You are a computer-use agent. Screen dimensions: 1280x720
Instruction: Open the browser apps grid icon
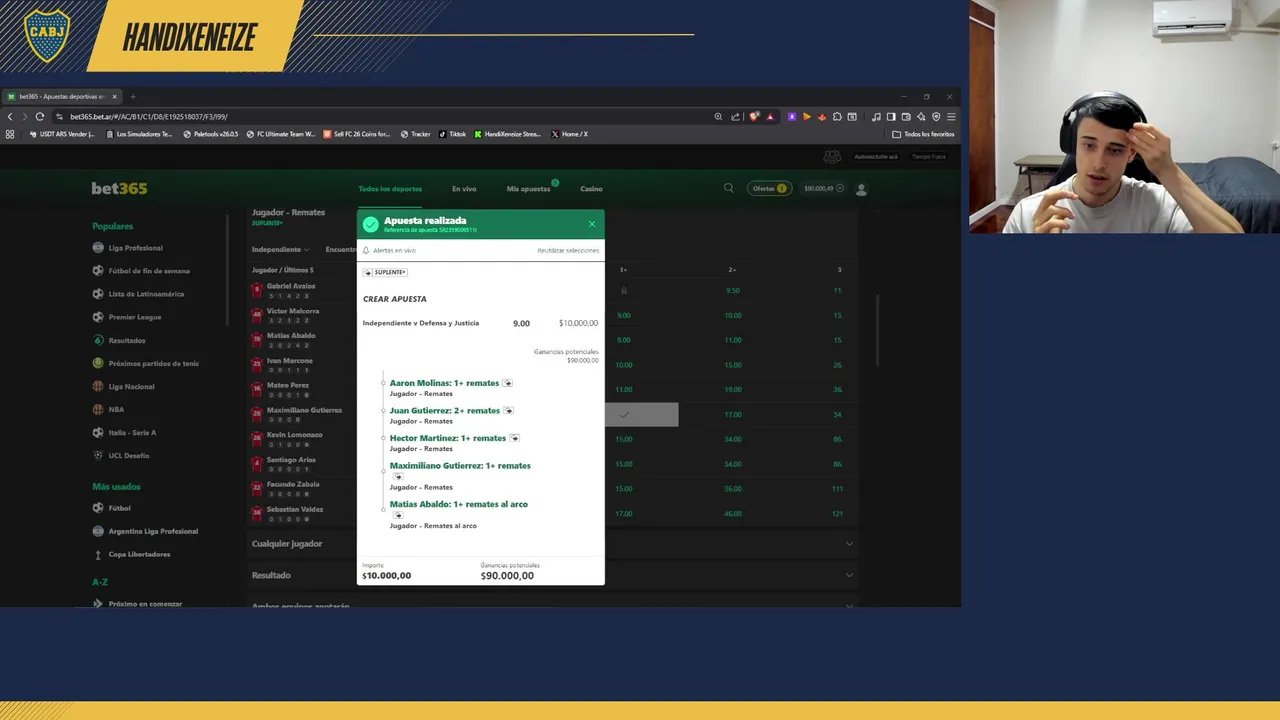(x=10, y=134)
